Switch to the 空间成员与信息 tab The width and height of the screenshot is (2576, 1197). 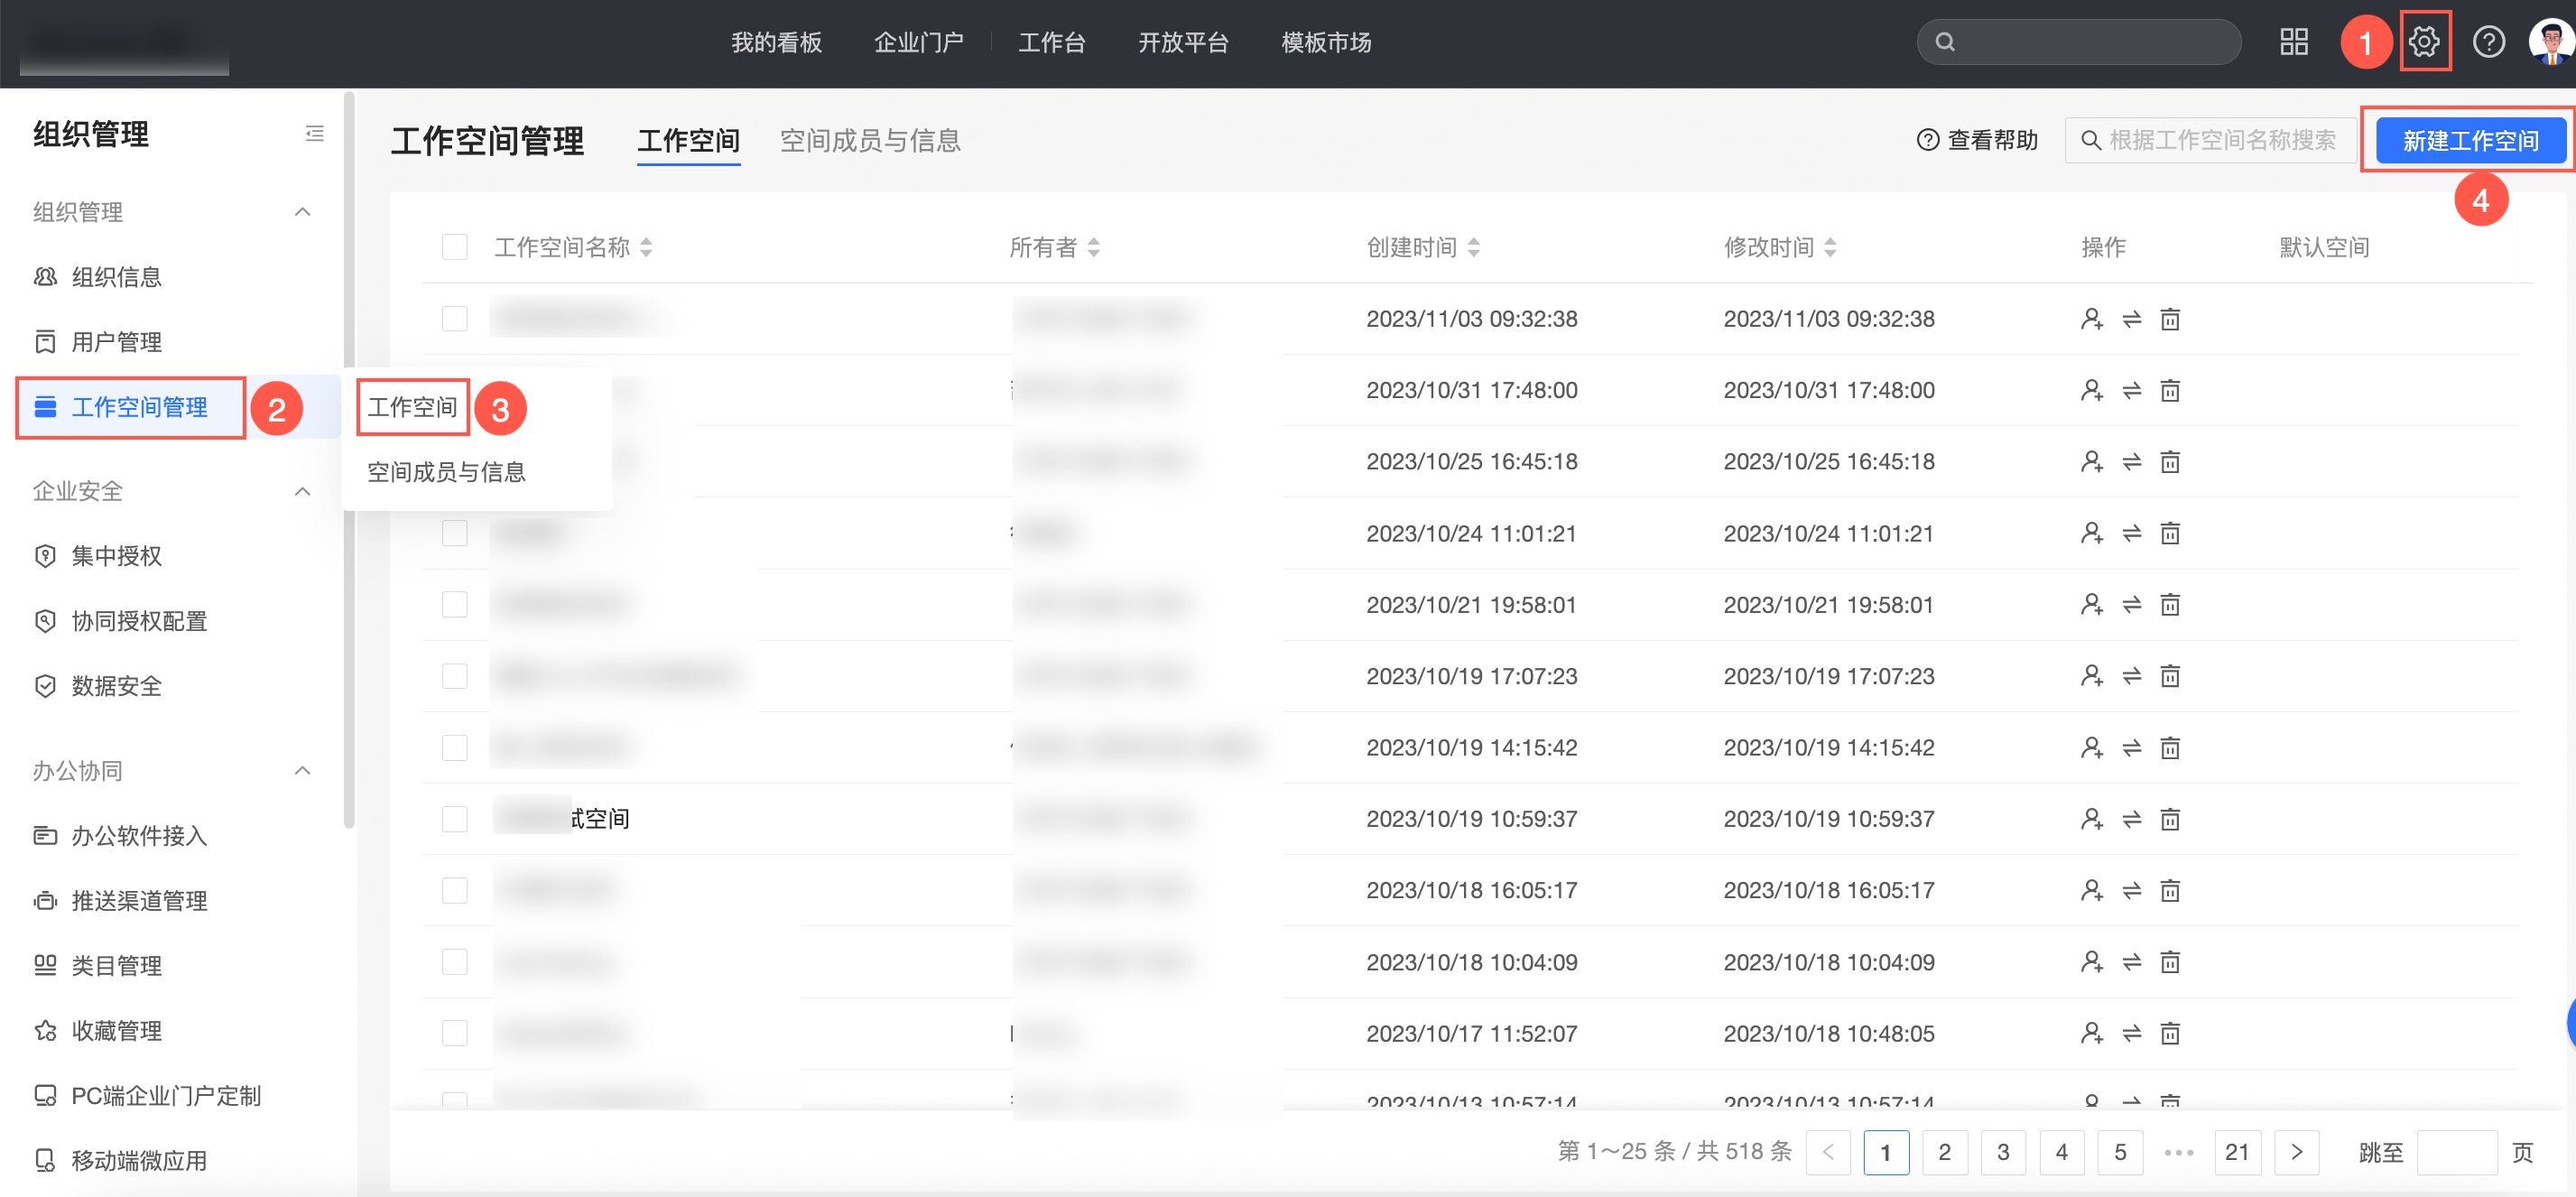869,141
